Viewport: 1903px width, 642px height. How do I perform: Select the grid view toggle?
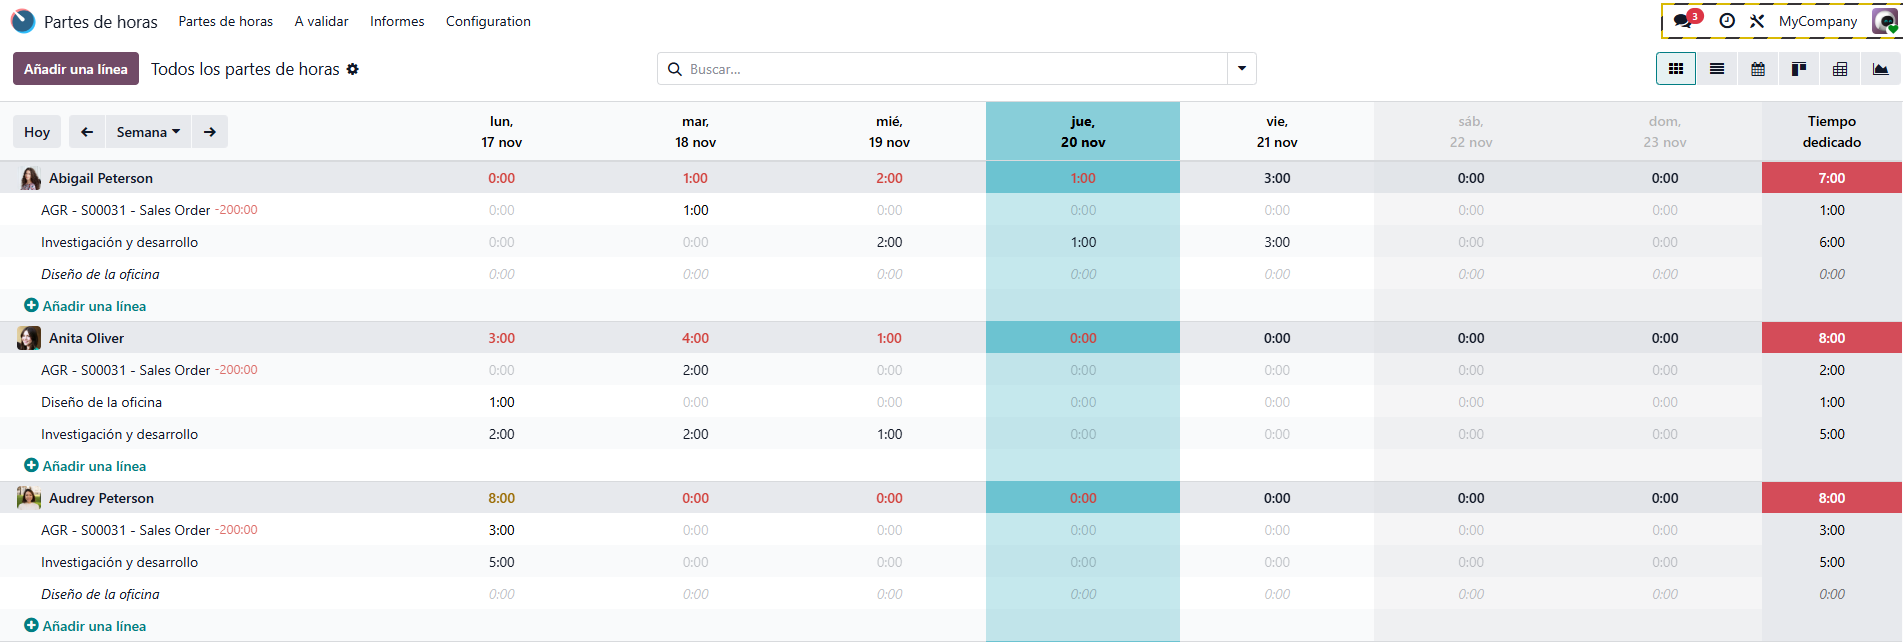click(x=1676, y=69)
